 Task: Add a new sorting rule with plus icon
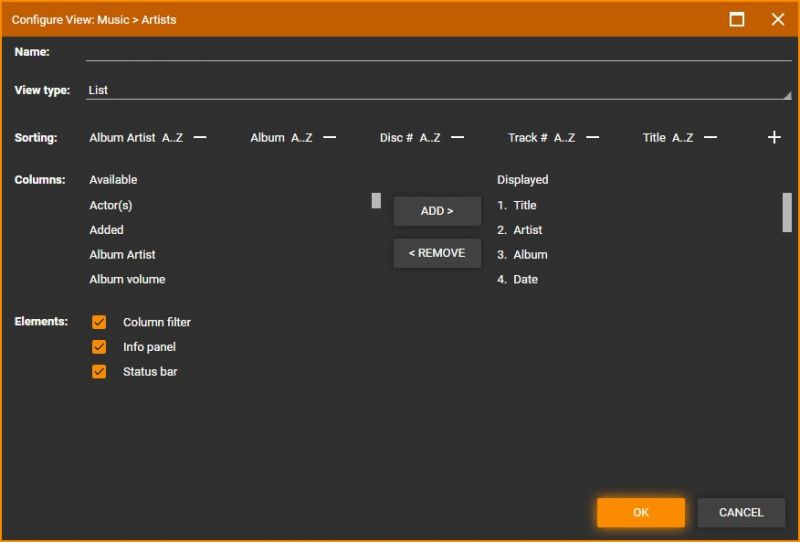pyautogui.click(x=774, y=137)
